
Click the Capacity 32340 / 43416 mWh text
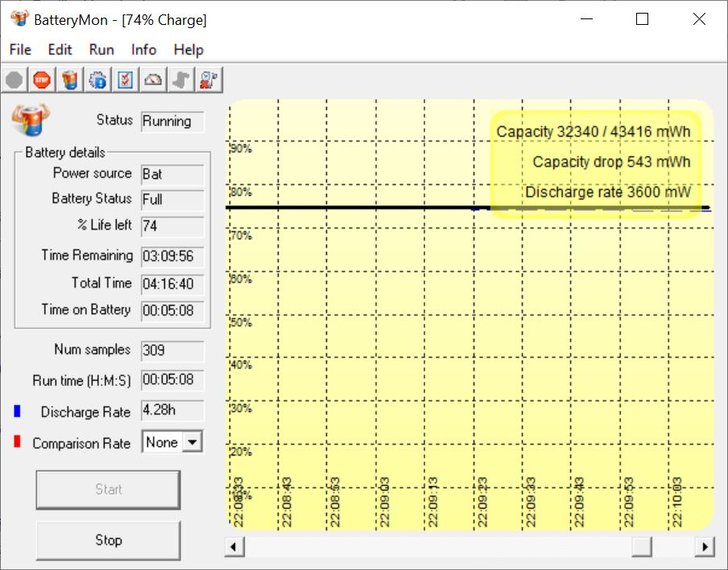[x=593, y=132]
